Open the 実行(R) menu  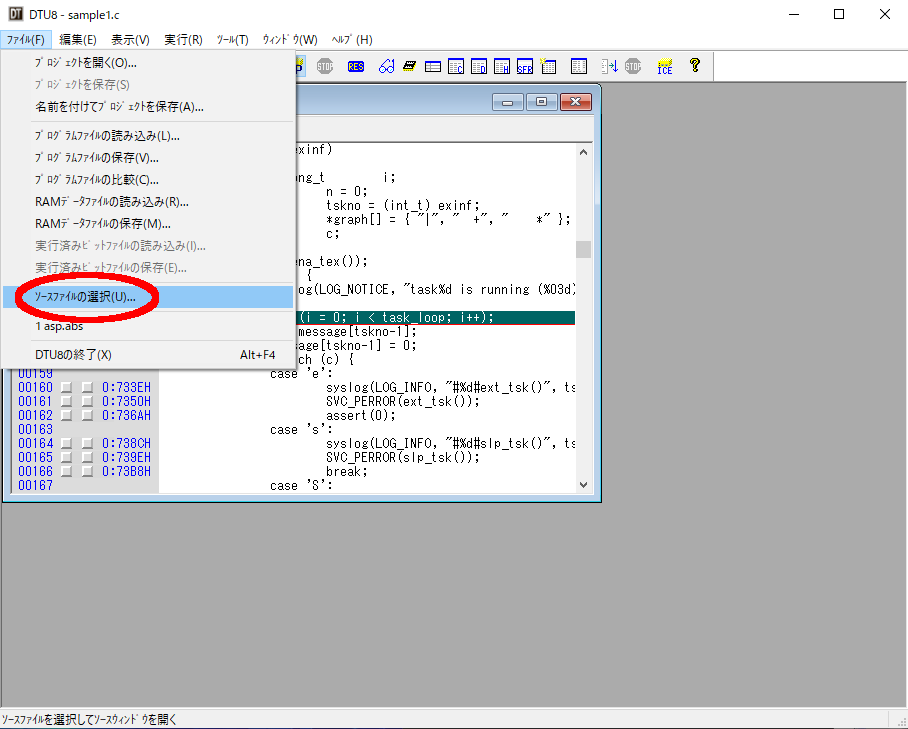[x=183, y=39]
